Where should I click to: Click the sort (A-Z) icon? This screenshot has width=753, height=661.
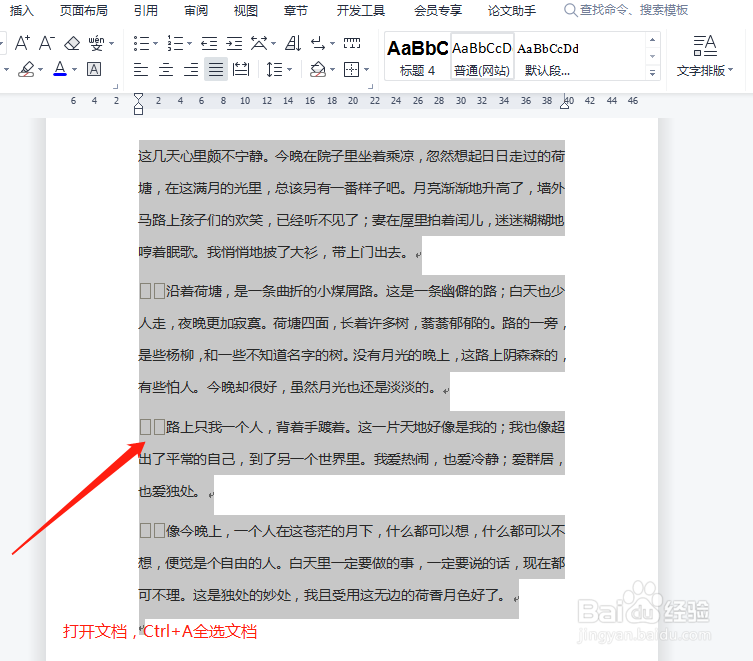(292, 43)
